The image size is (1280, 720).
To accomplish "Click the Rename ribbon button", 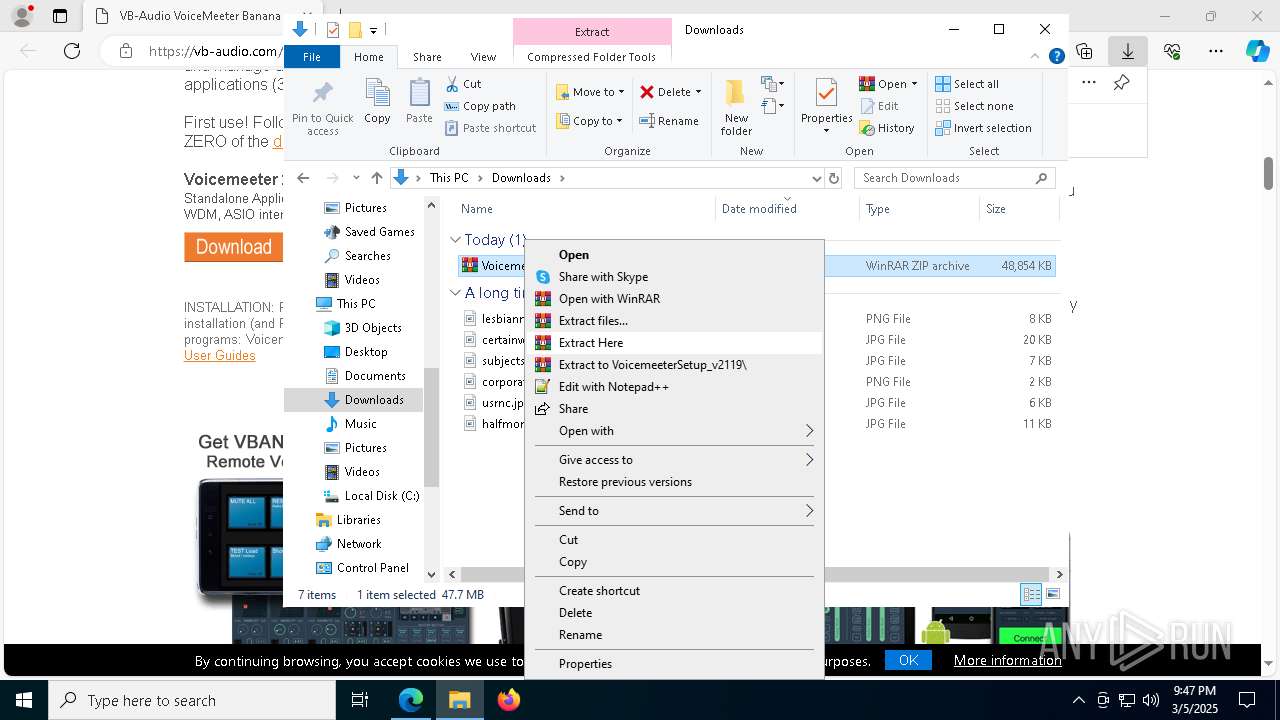I will (669, 121).
